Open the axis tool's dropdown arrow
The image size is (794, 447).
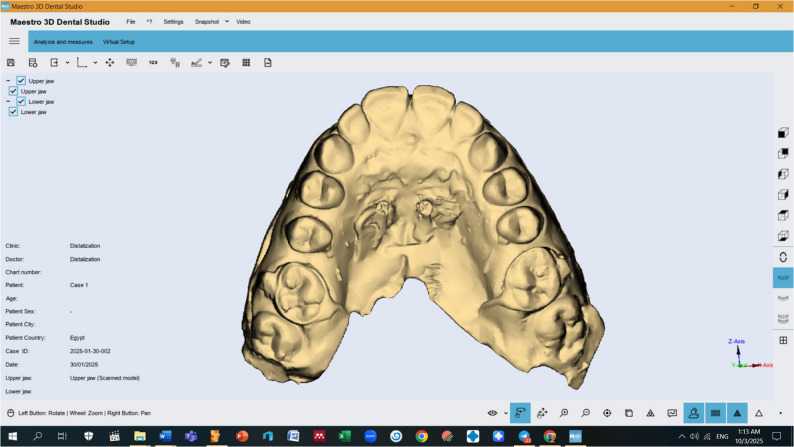[95, 63]
